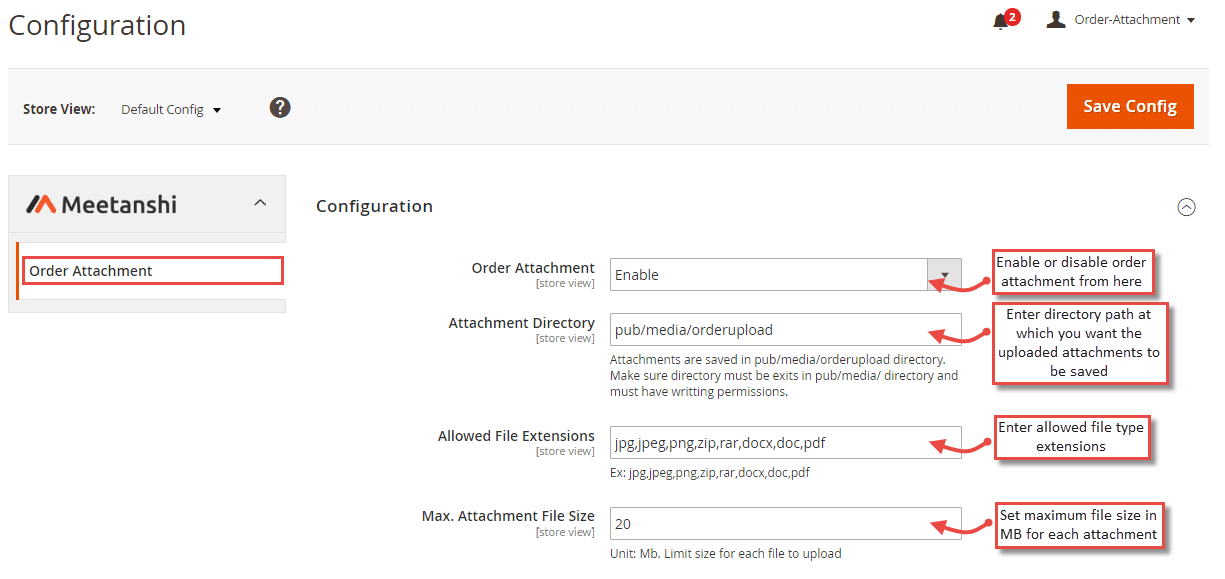
Task: Open the Store View selector
Action: [x=170, y=109]
